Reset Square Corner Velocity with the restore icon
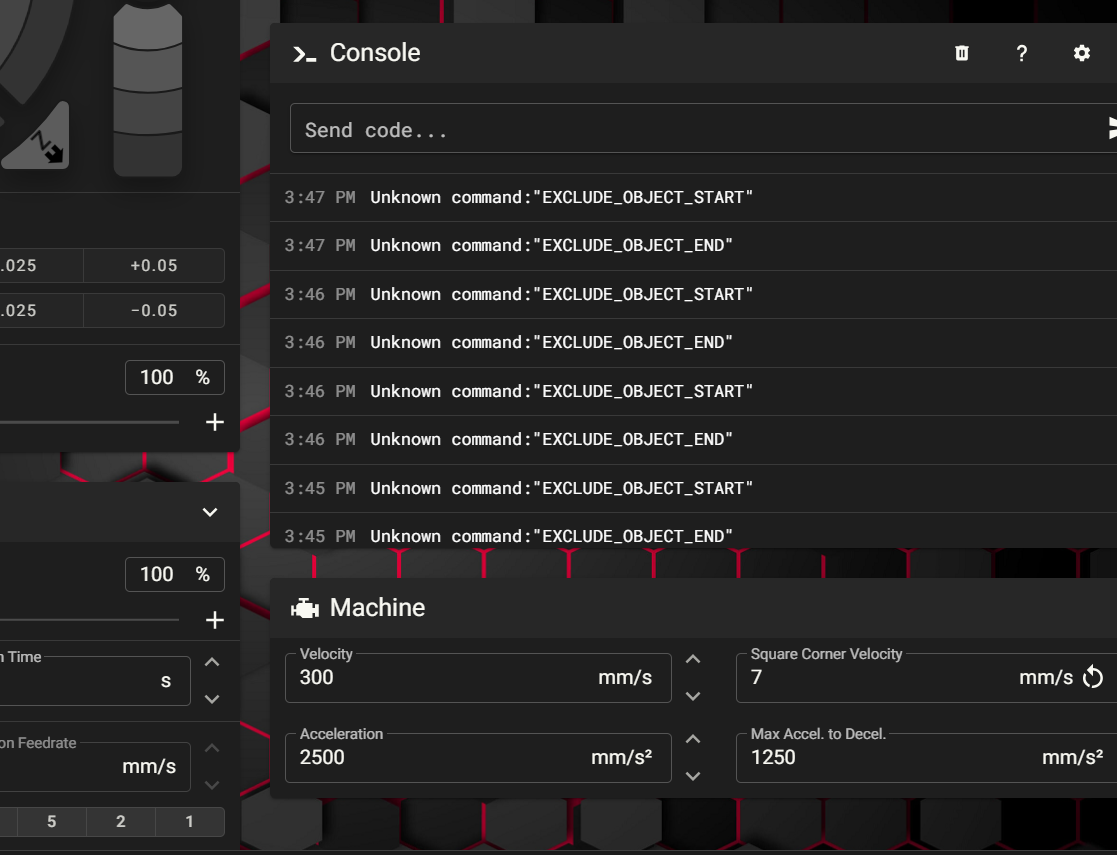Viewport: 1117px width, 855px height. tap(1093, 677)
